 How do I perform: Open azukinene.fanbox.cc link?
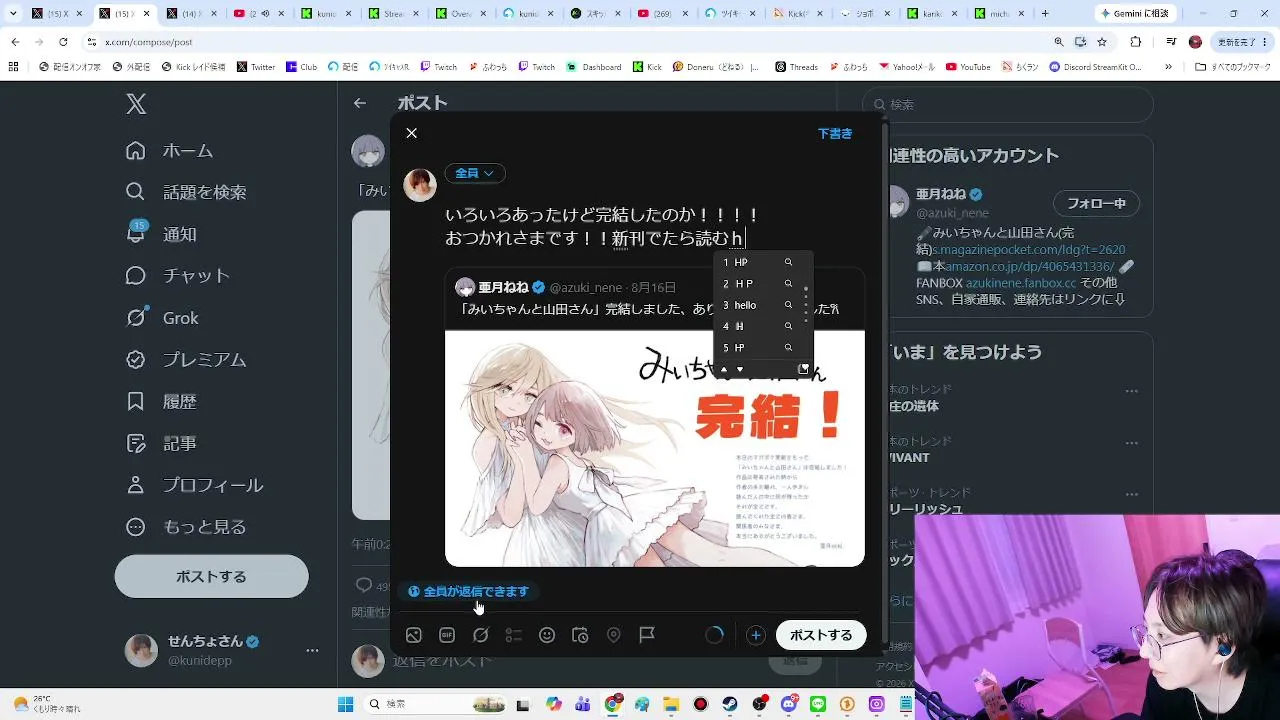click(1021, 283)
